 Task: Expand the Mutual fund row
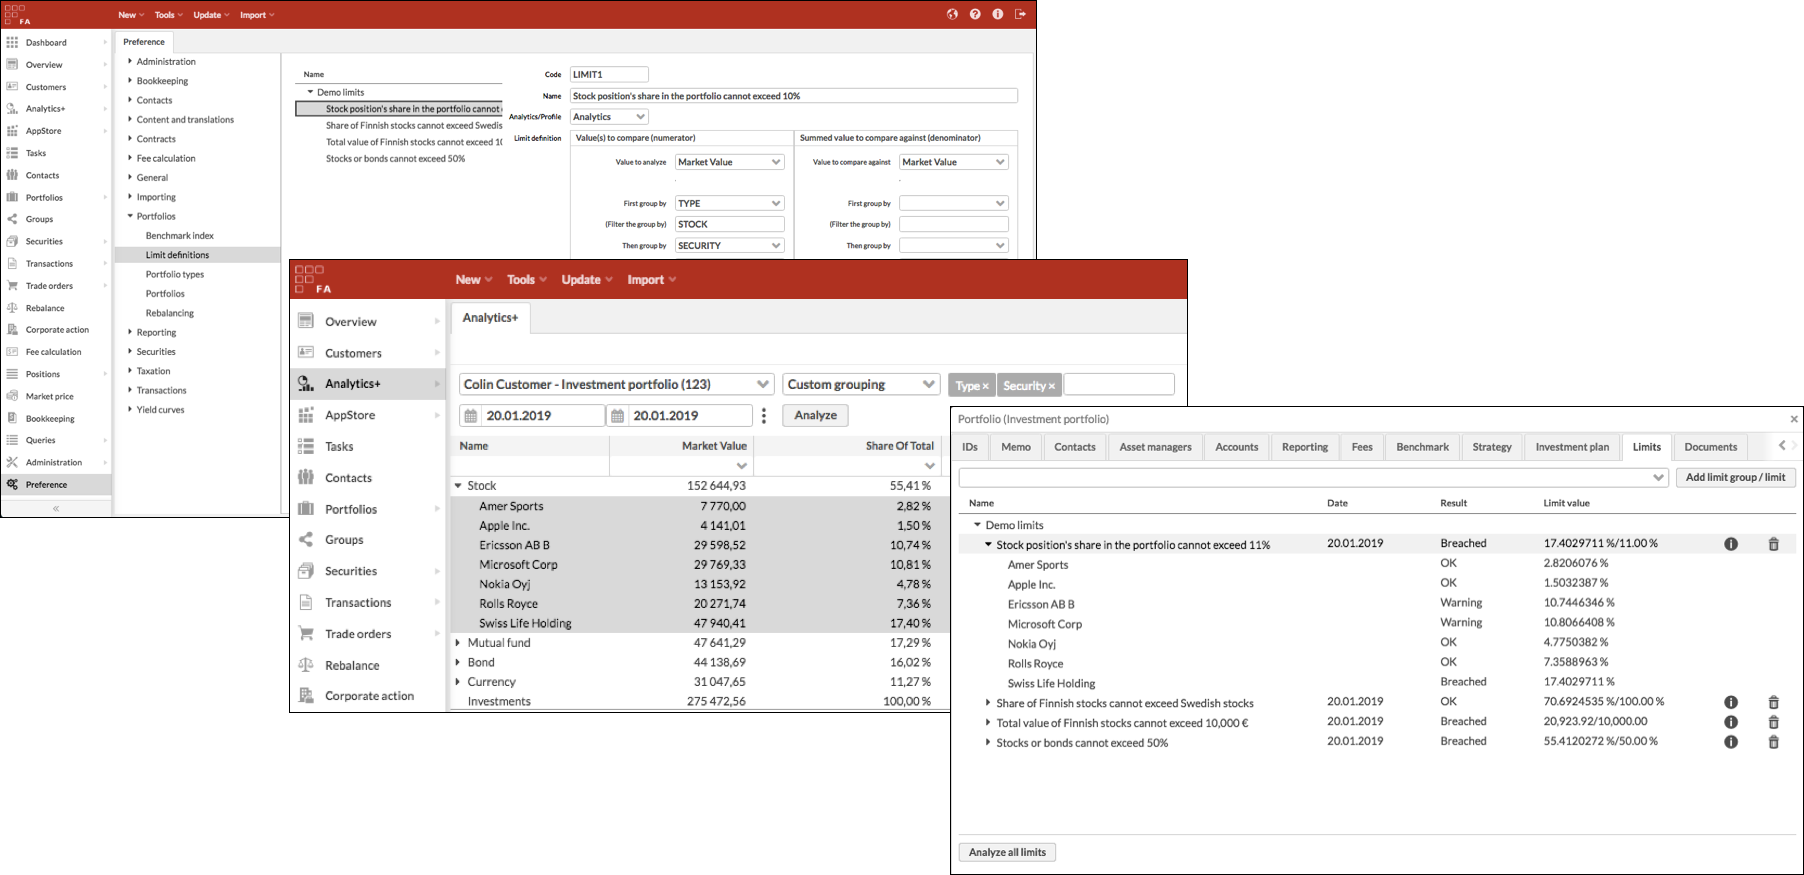pyautogui.click(x=458, y=643)
